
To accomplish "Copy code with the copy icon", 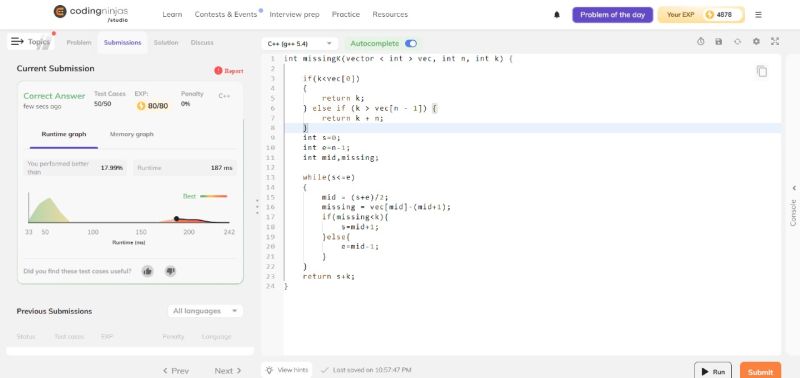I will pyautogui.click(x=762, y=71).
